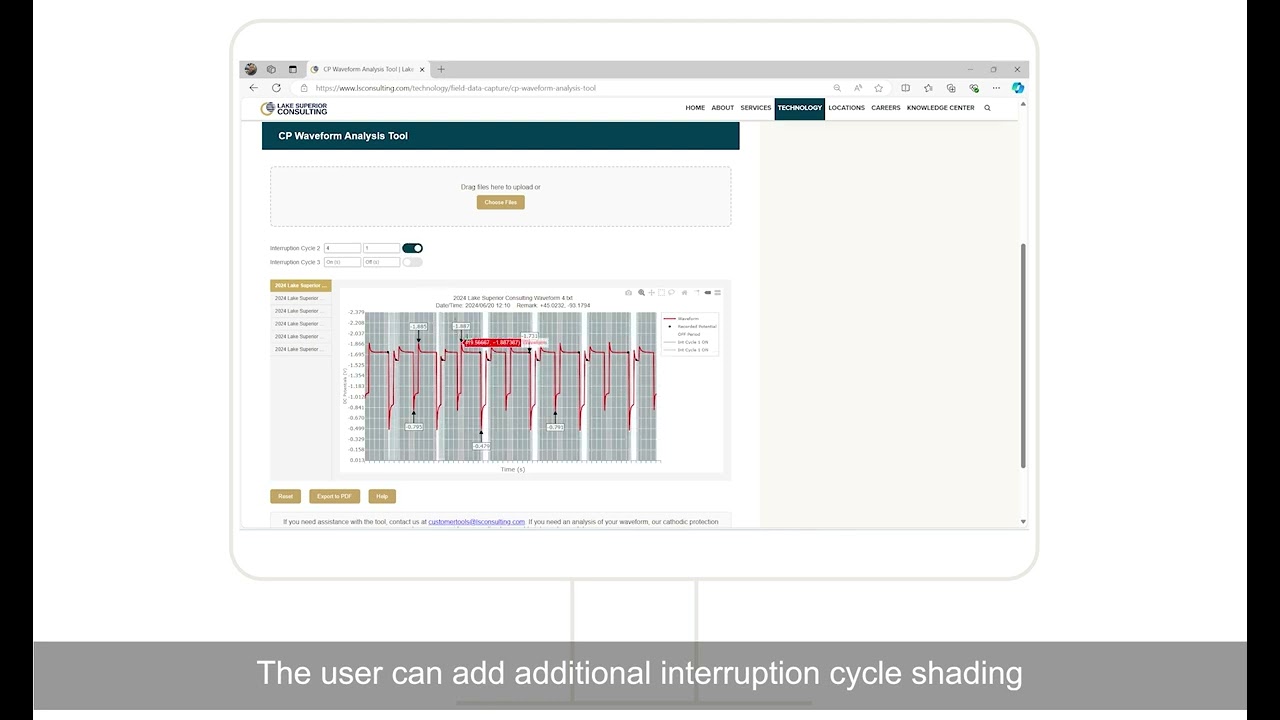
Task: Add page to favorites star
Action: tap(878, 88)
